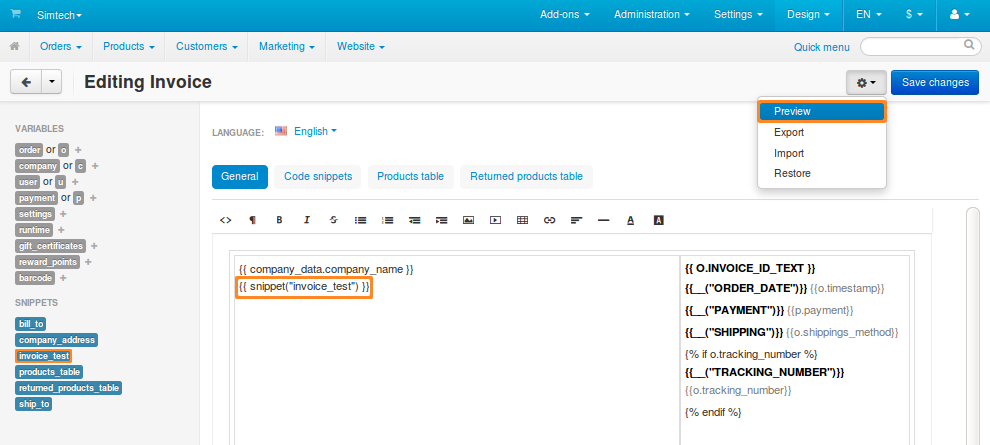
Task: Open the Add-ons menu
Action: (564, 15)
